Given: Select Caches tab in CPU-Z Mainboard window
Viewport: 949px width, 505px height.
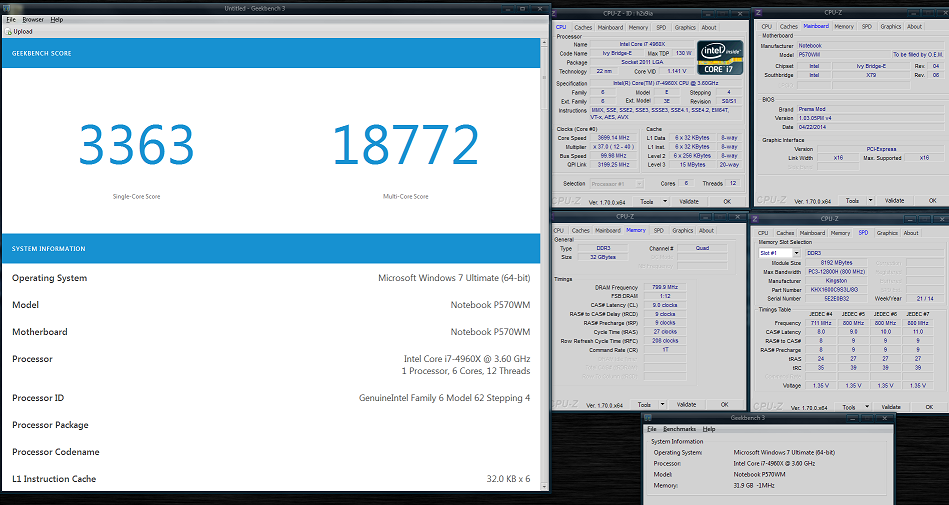Looking at the screenshot, I should [789, 27].
